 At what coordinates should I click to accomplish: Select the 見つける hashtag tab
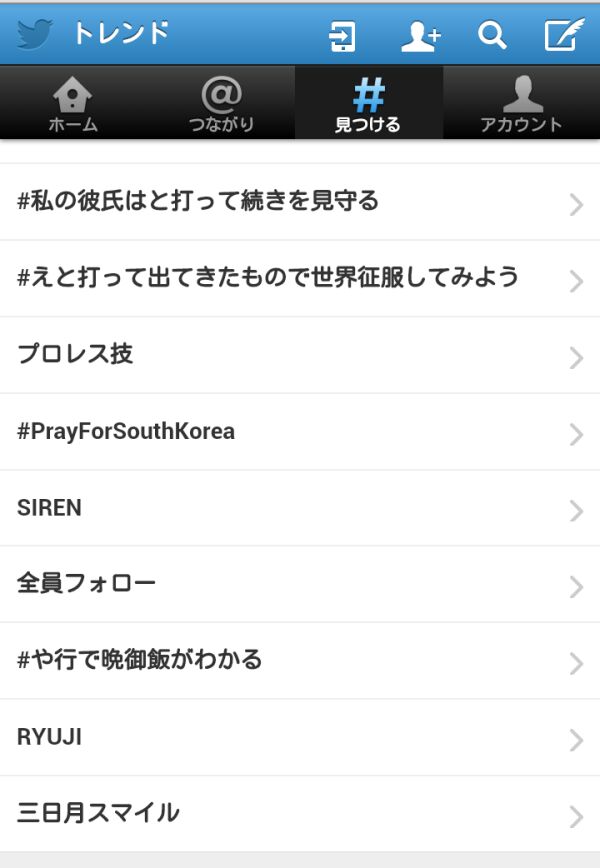click(x=369, y=103)
